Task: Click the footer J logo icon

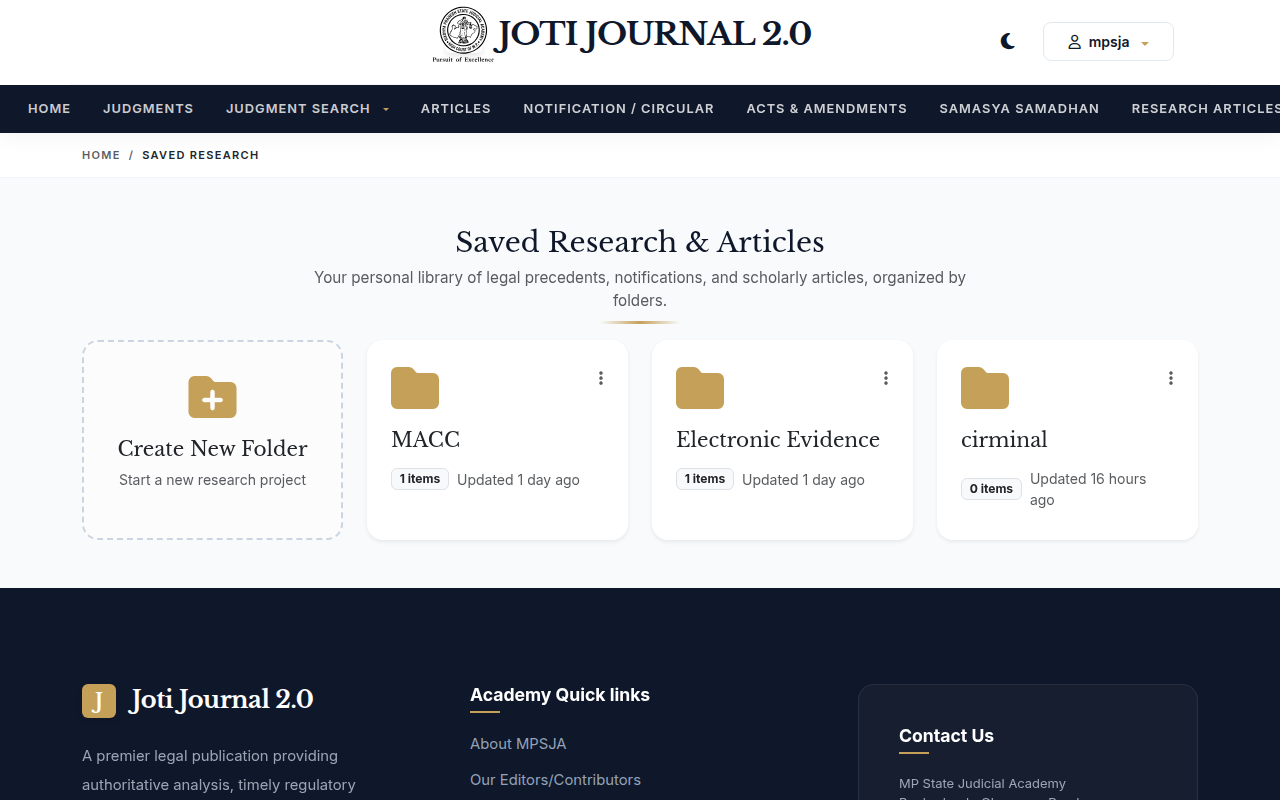Action: 99,701
